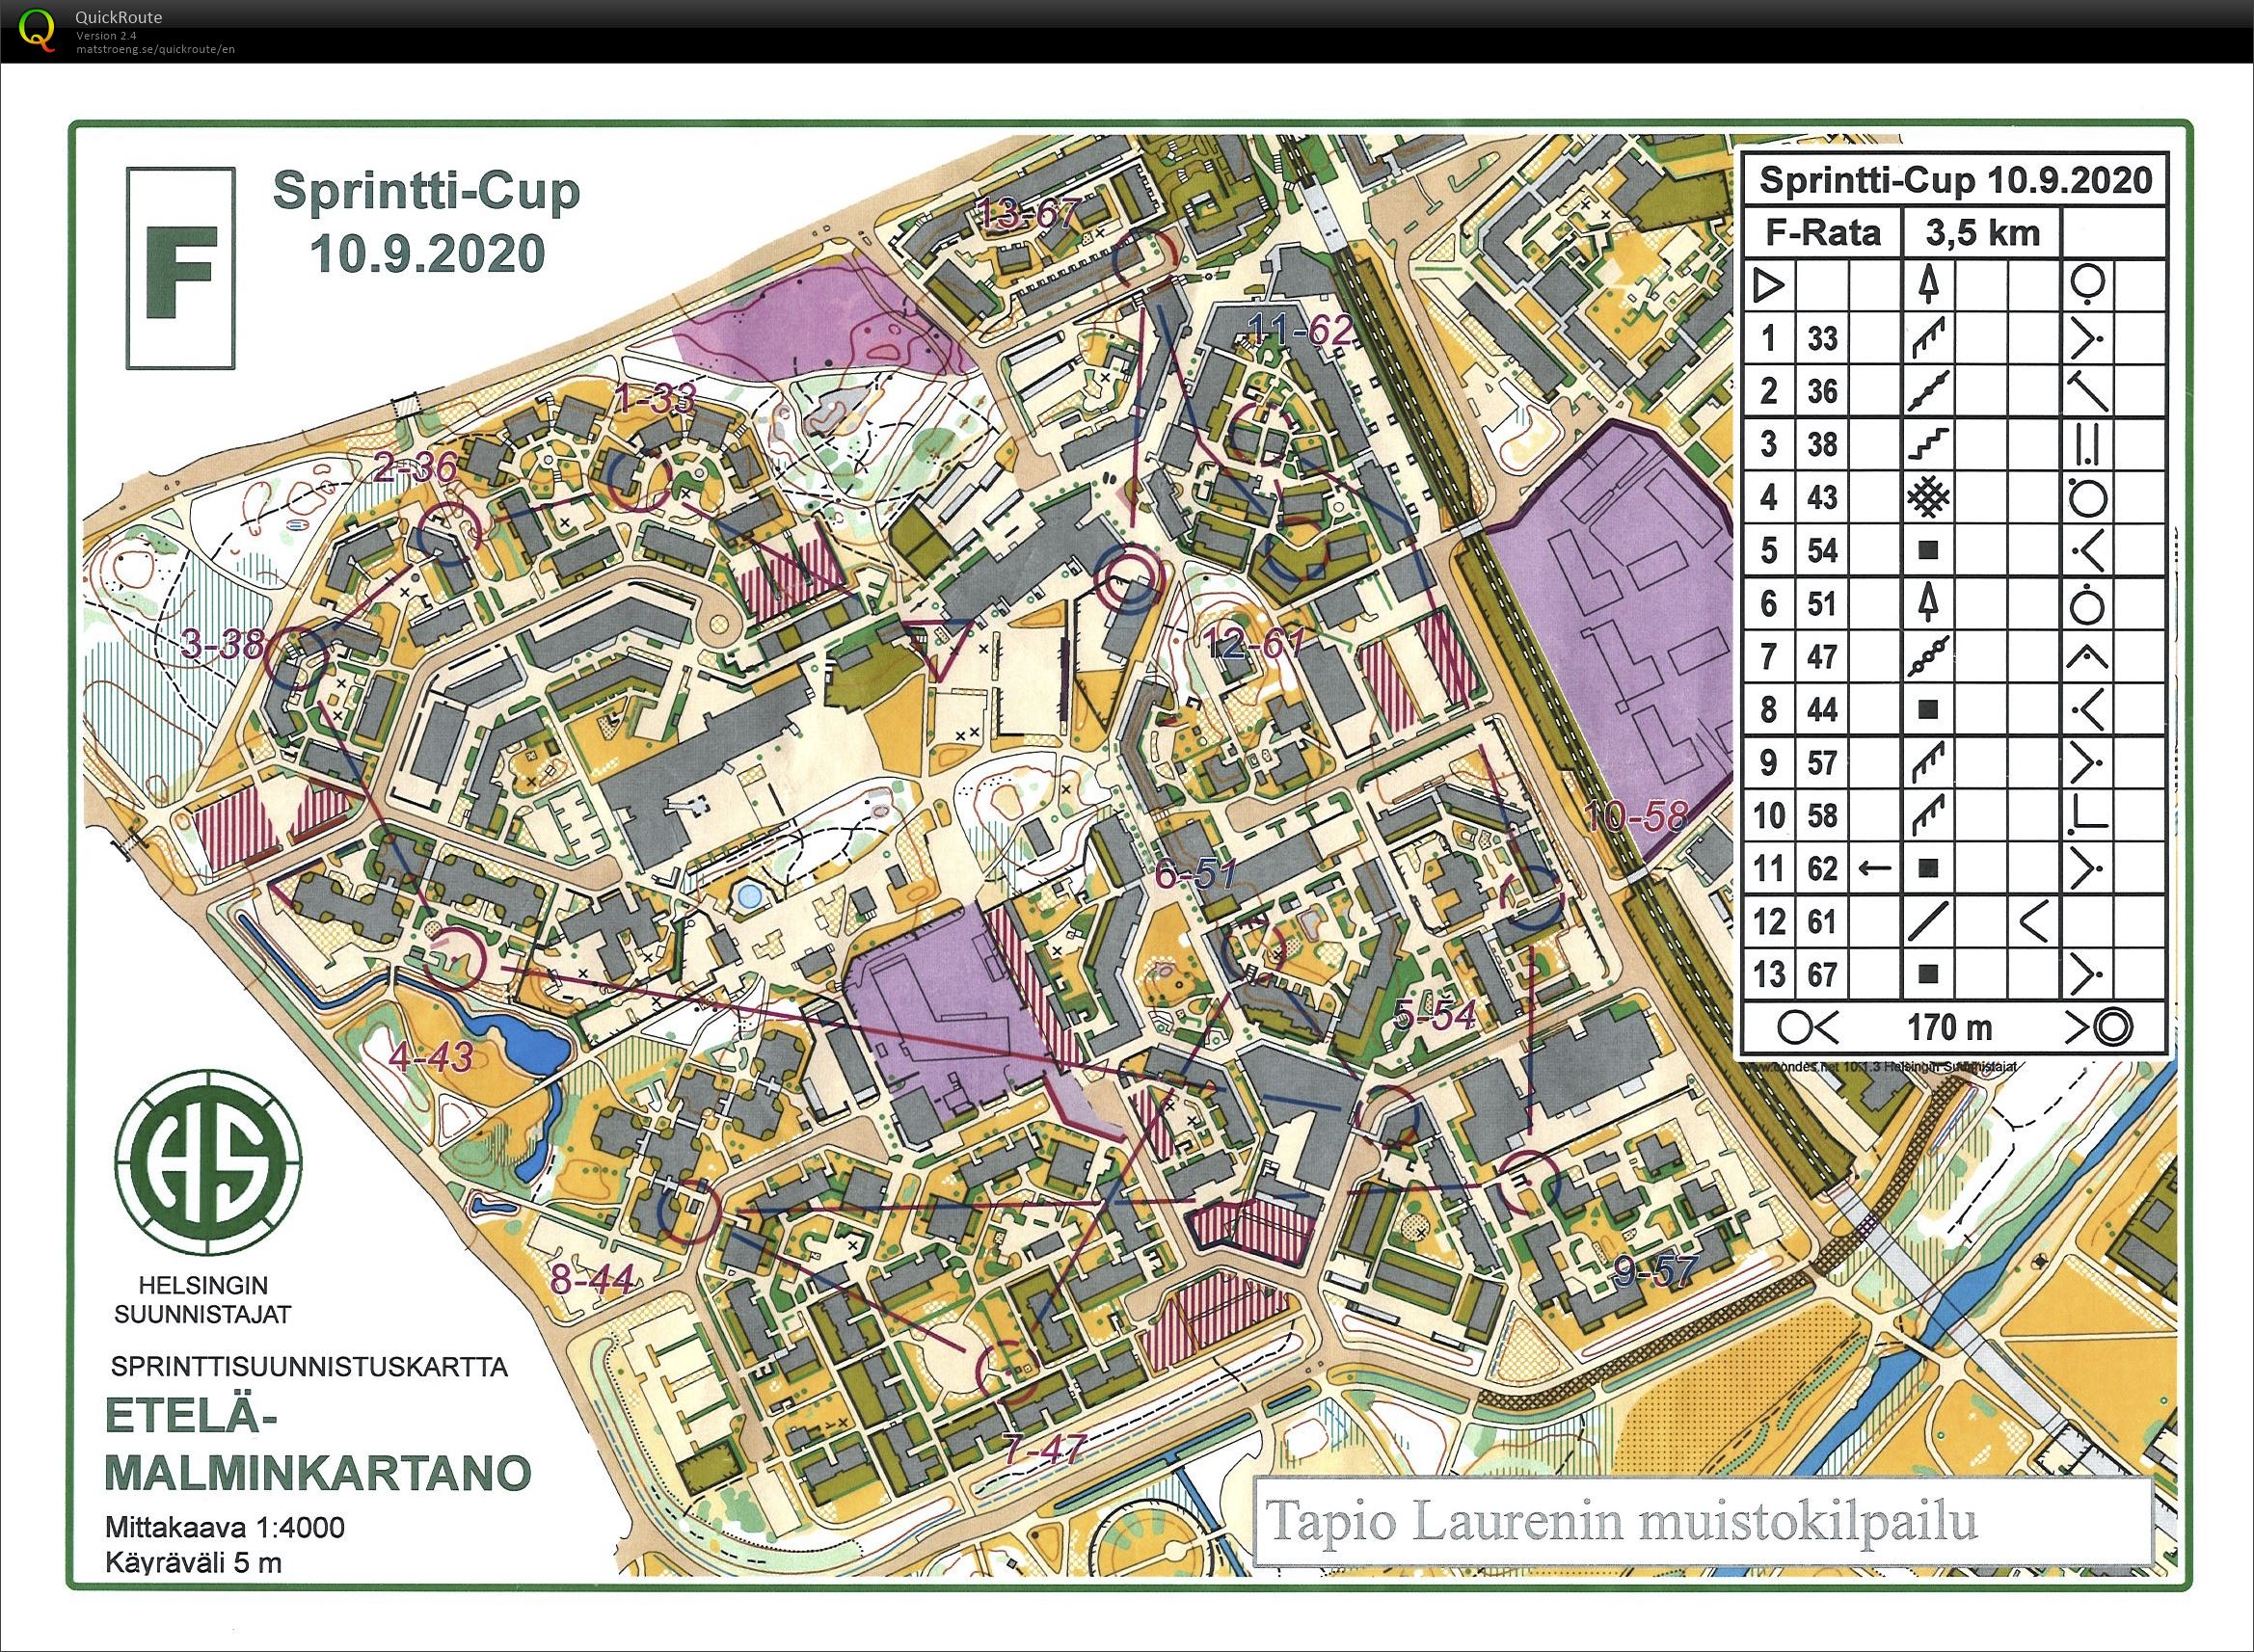Click the wall symbol in table row 9

(x=1929, y=763)
